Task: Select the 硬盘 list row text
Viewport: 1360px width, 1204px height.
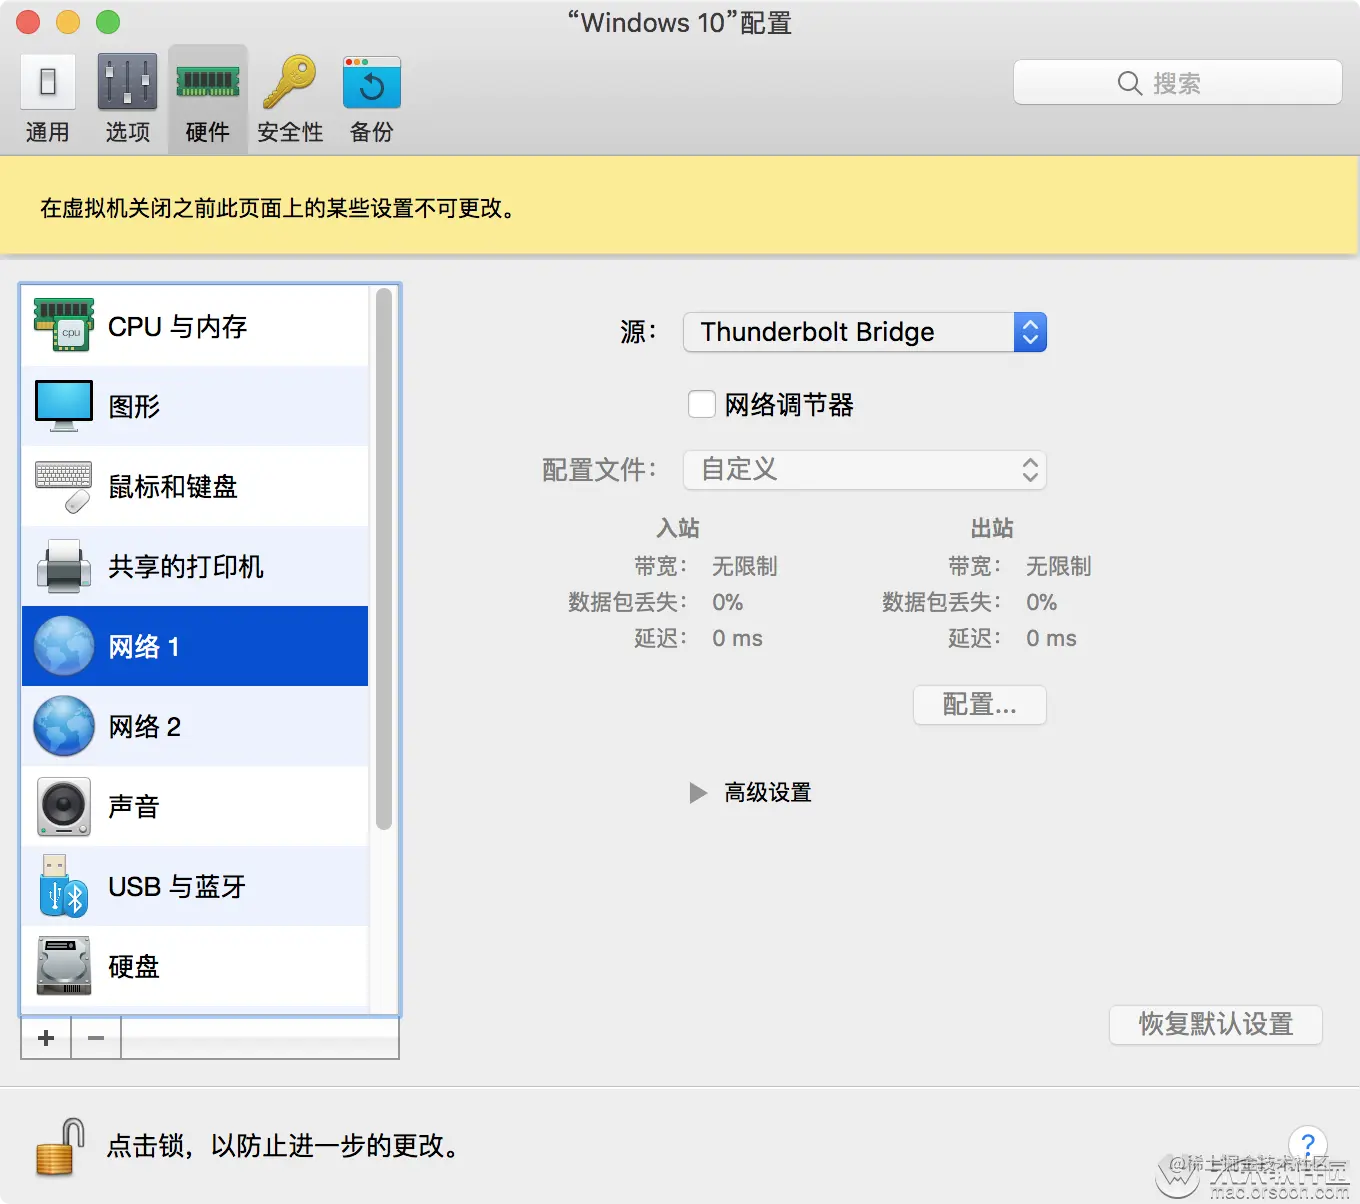Action: pos(134,967)
